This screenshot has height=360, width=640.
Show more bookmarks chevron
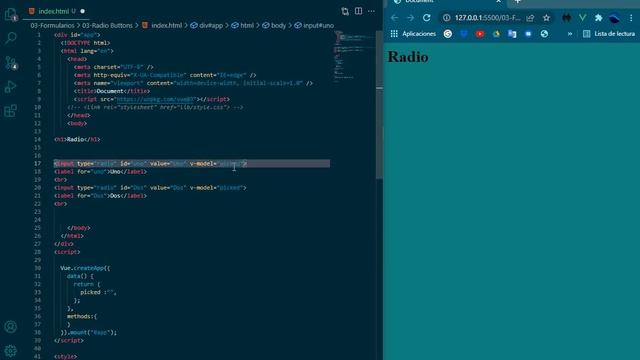click(570, 34)
